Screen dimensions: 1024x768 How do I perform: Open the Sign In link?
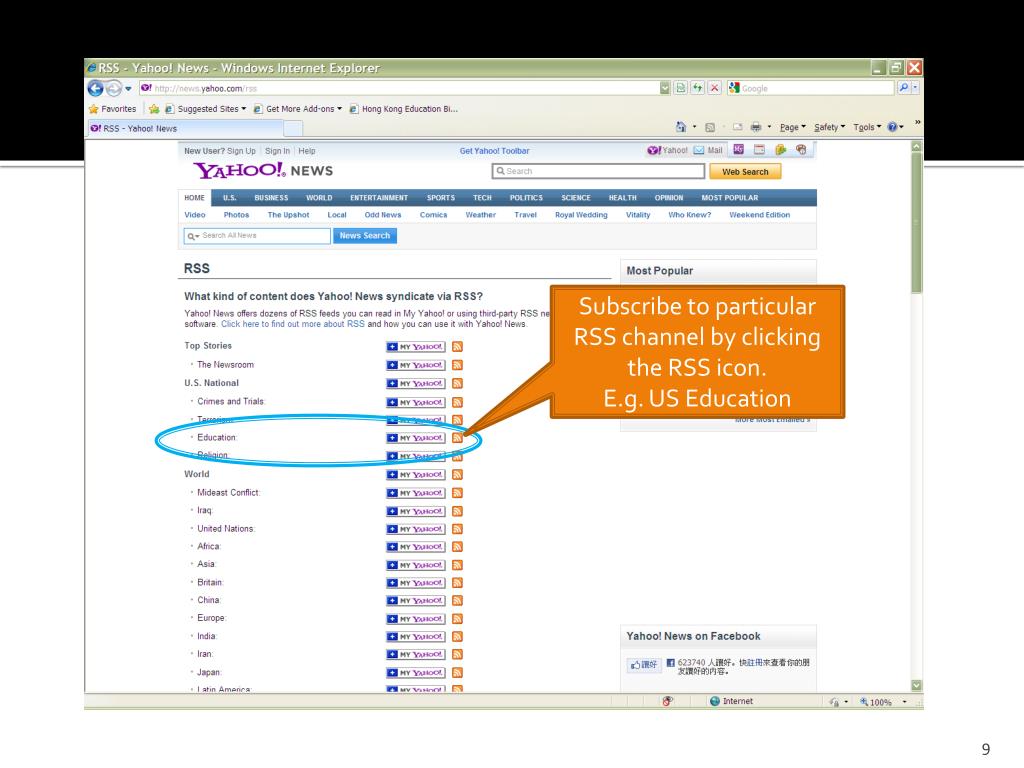coord(278,151)
